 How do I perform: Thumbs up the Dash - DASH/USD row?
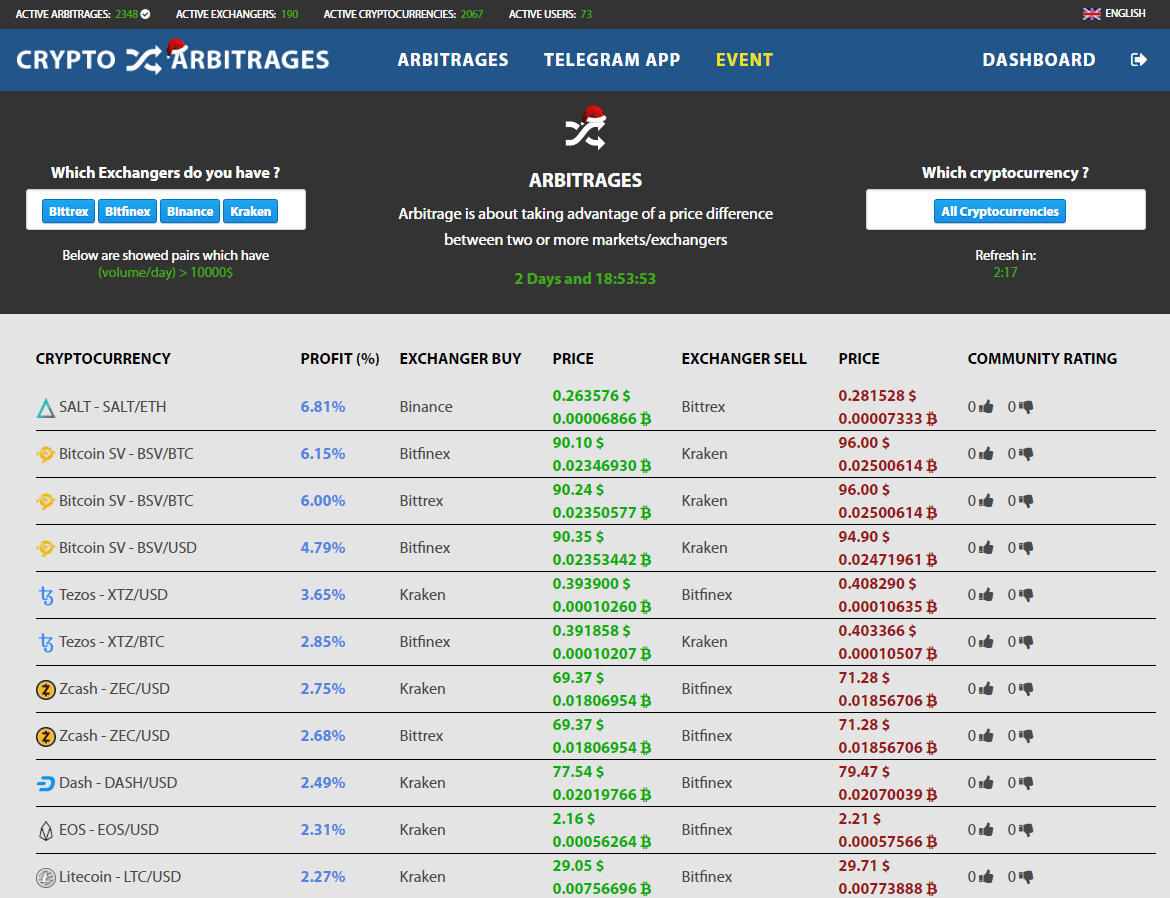click(x=986, y=783)
